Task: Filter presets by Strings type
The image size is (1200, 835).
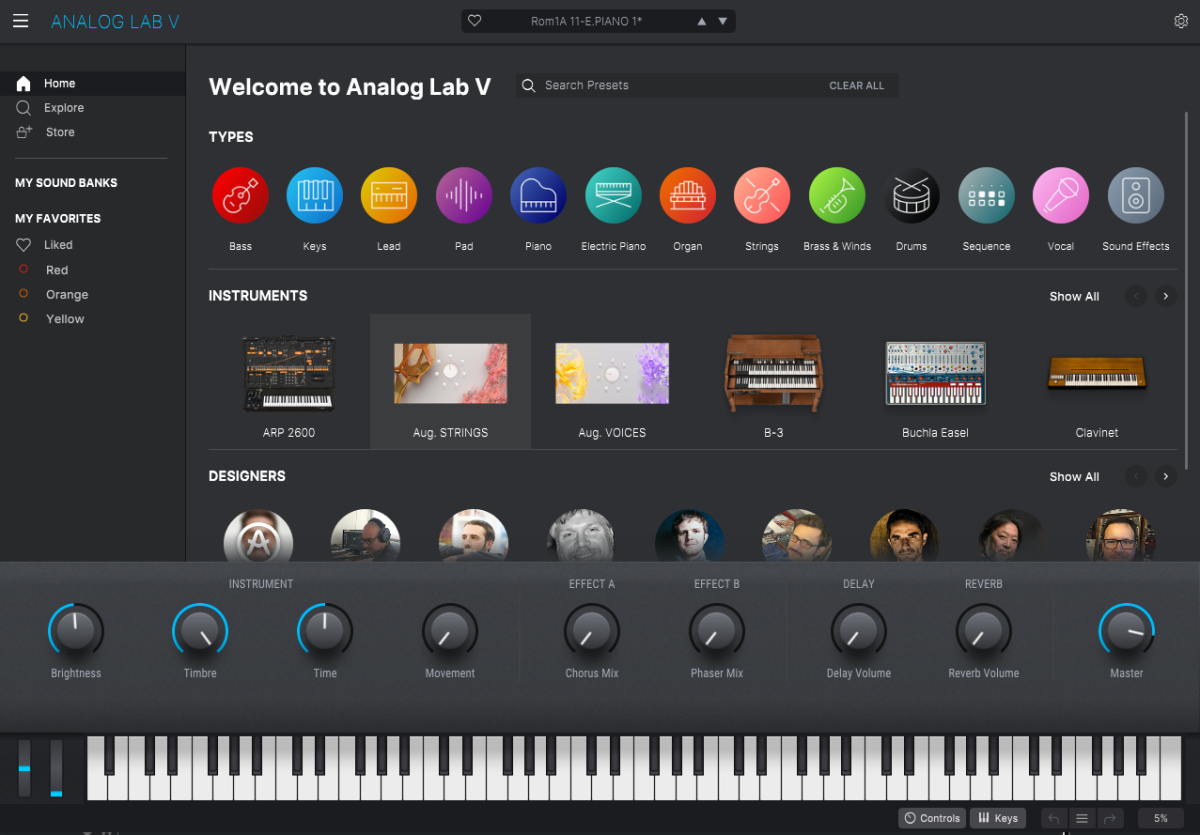Action: (x=762, y=195)
